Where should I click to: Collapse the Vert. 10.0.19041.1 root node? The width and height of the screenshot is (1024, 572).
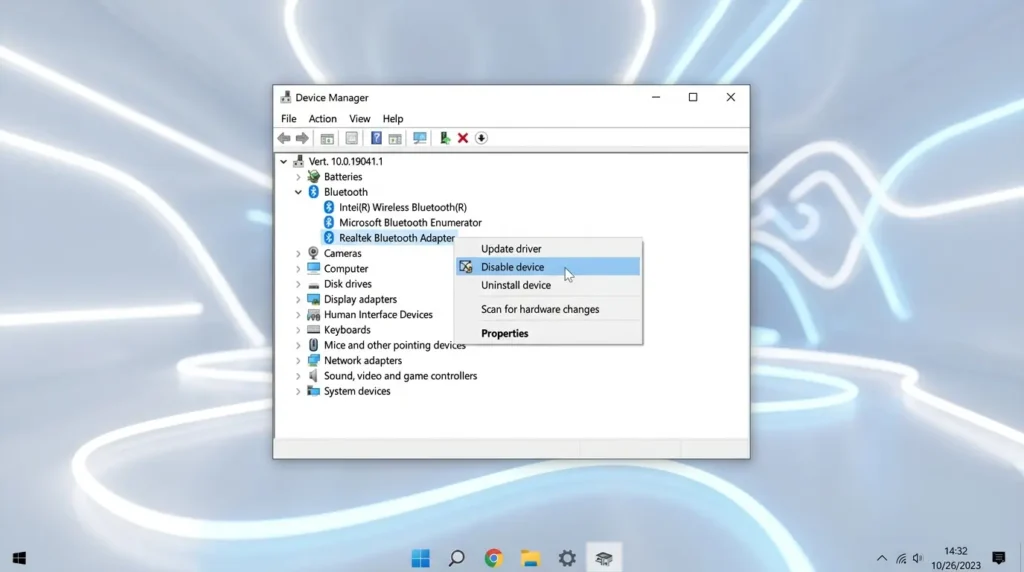tap(283, 161)
